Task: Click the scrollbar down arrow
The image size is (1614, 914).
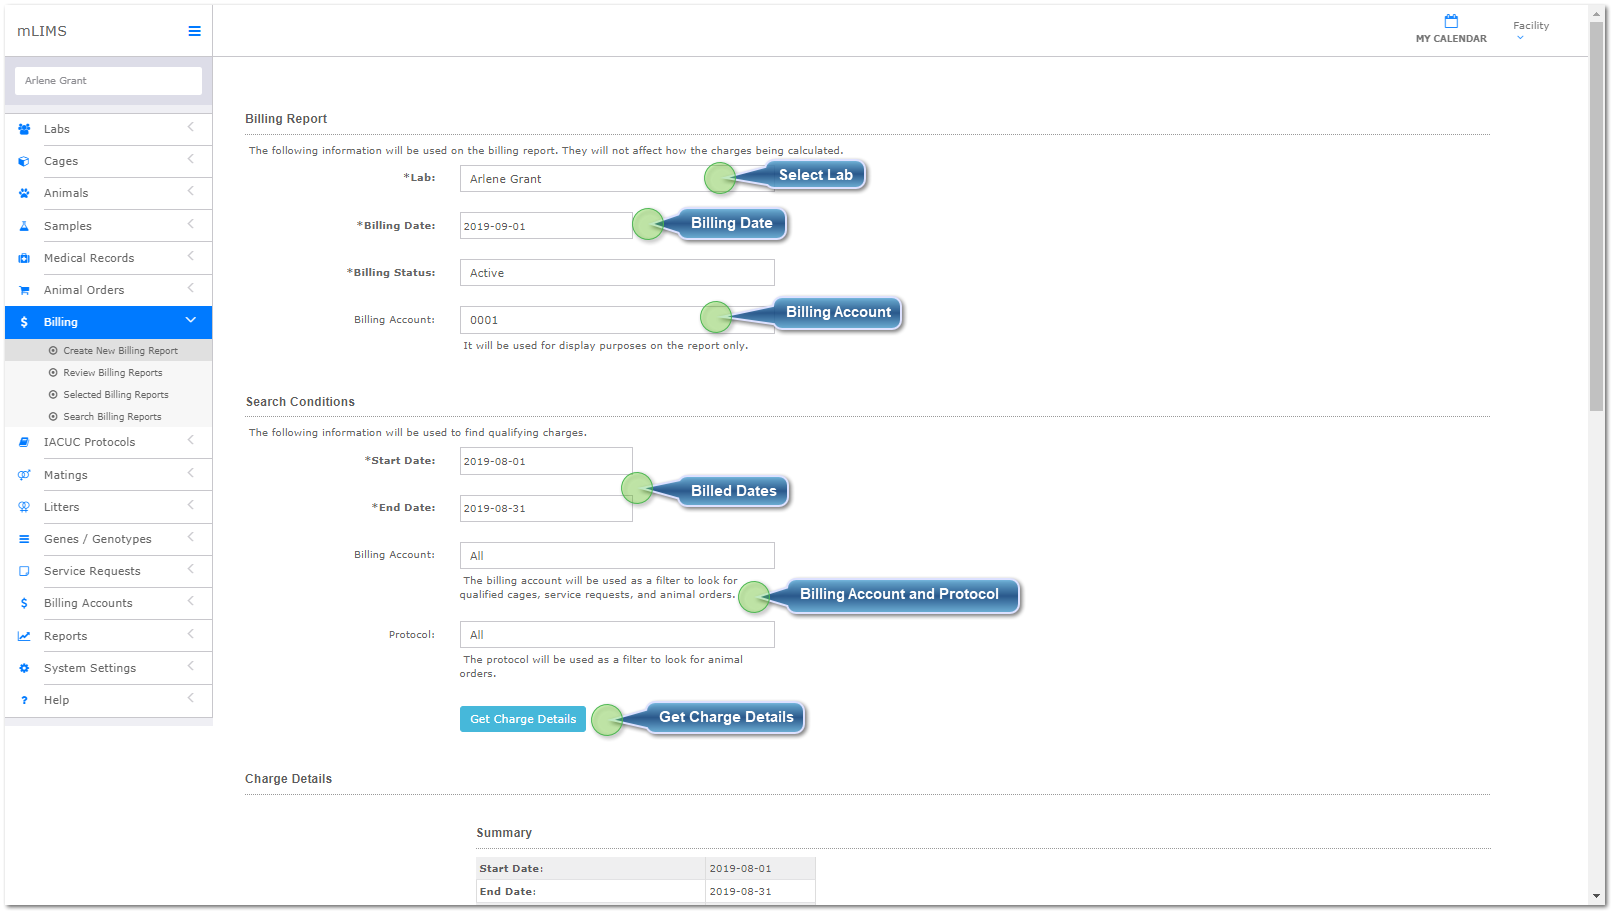Action: pos(1596,896)
